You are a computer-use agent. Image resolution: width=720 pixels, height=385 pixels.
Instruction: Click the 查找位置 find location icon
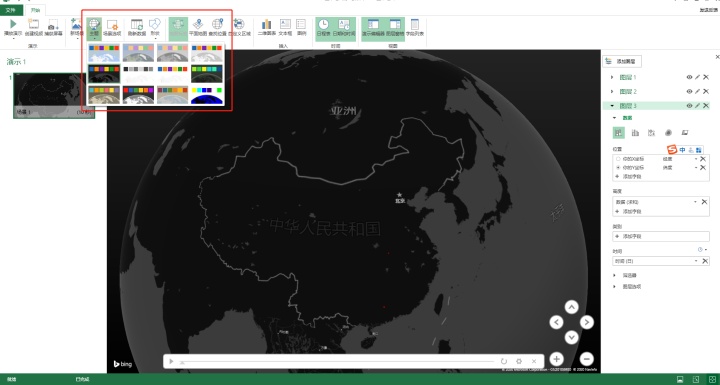(x=217, y=24)
